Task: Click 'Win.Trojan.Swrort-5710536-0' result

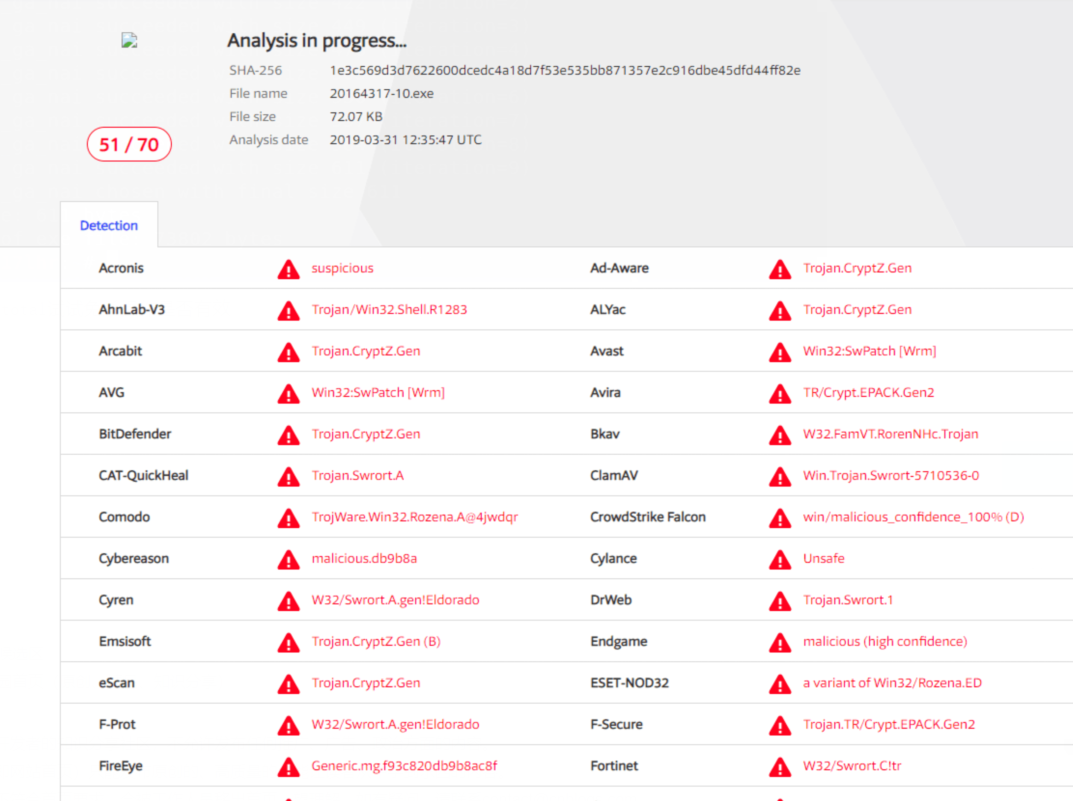Action: coord(891,475)
